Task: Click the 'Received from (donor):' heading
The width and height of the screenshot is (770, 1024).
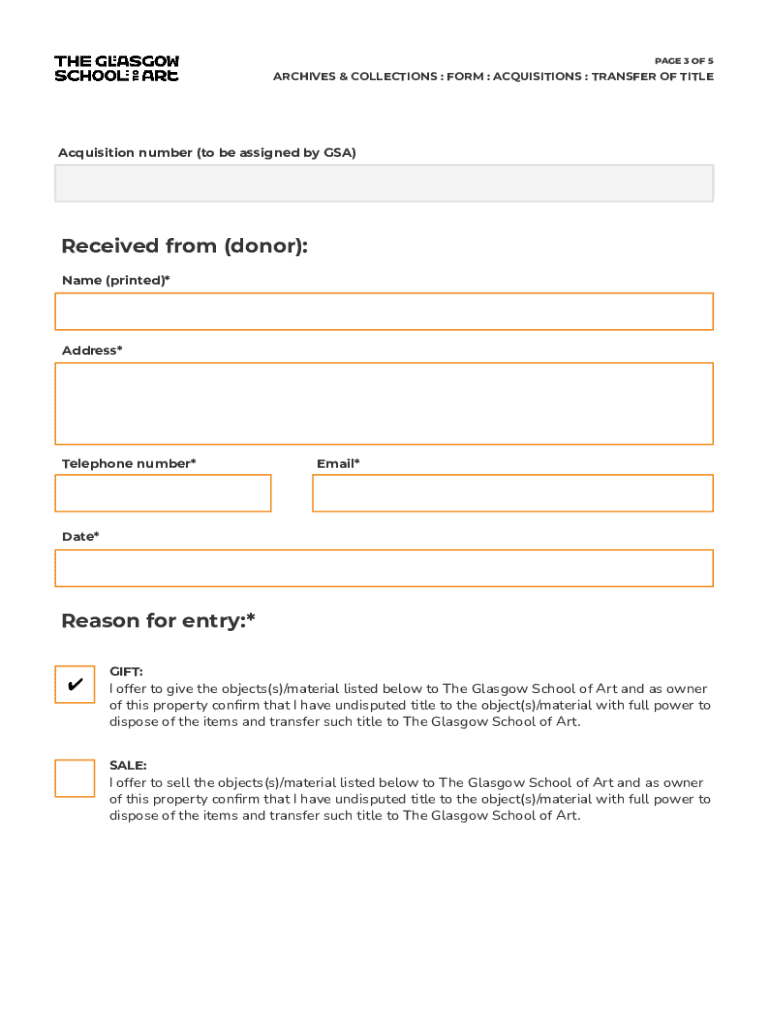Action: click(x=184, y=246)
